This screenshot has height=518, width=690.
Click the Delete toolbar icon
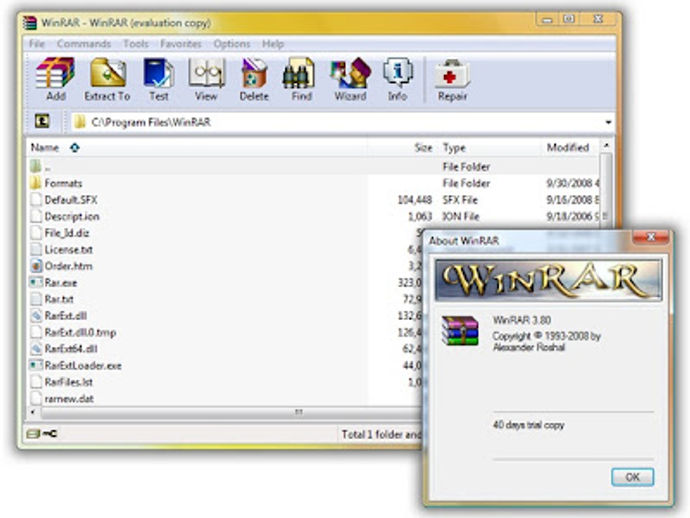(x=254, y=73)
